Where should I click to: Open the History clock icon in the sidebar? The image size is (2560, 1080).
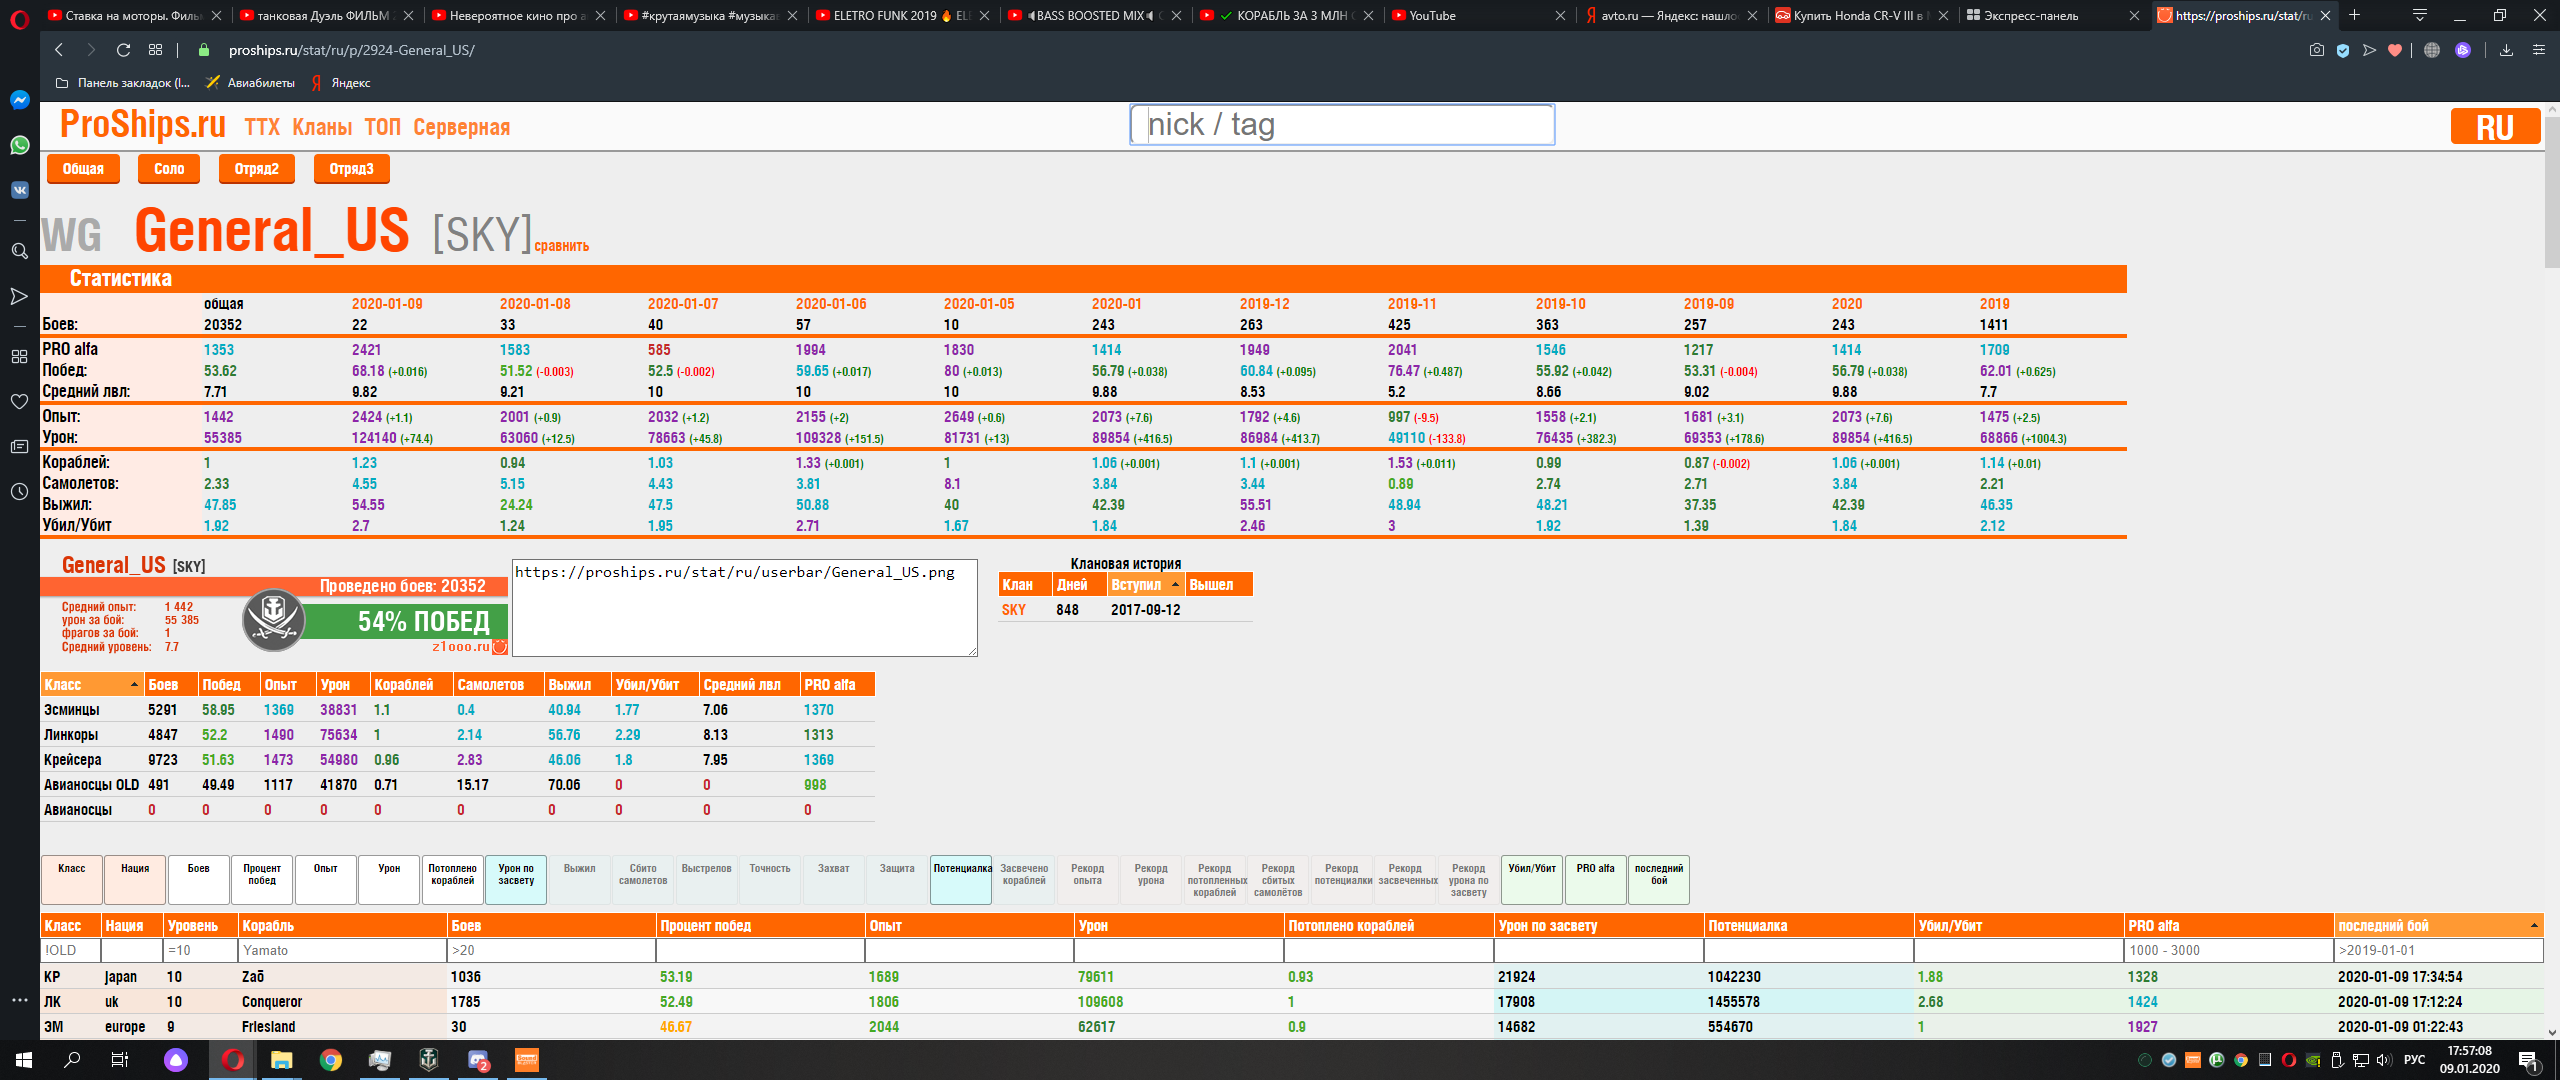[19, 491]
